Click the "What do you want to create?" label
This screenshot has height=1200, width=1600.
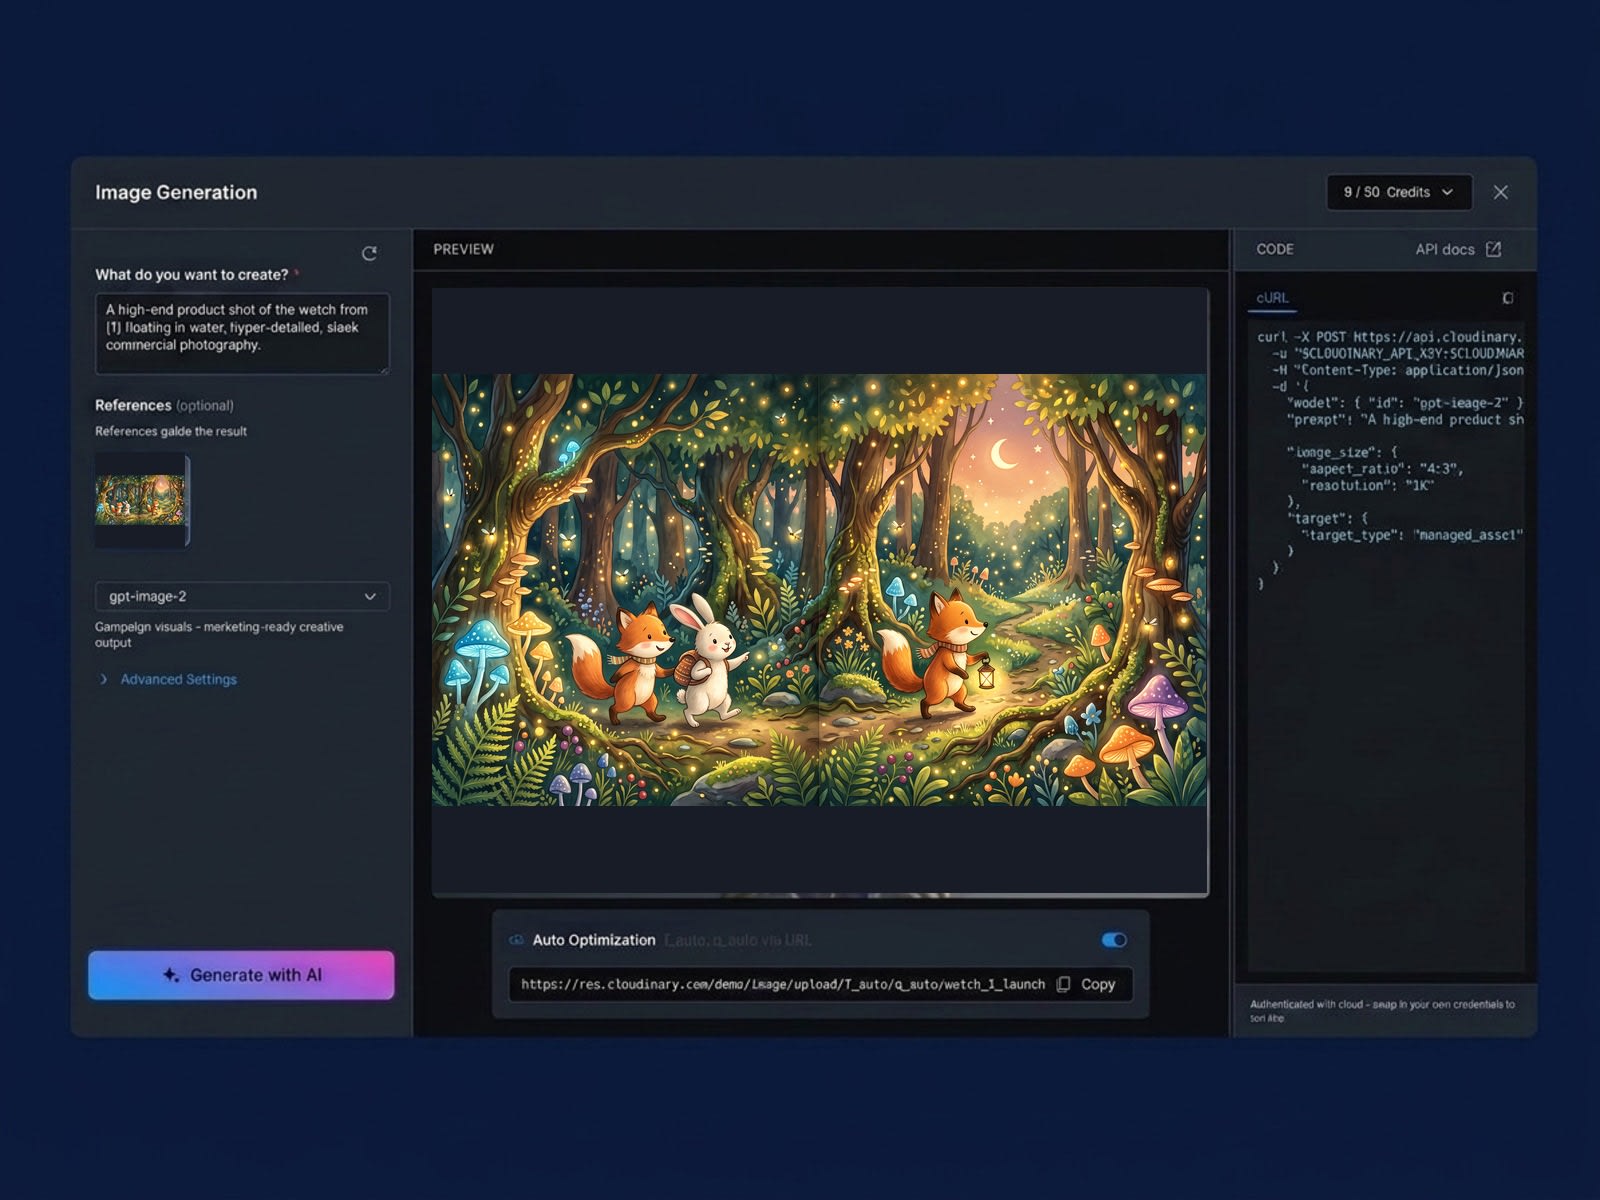(192, 274)
